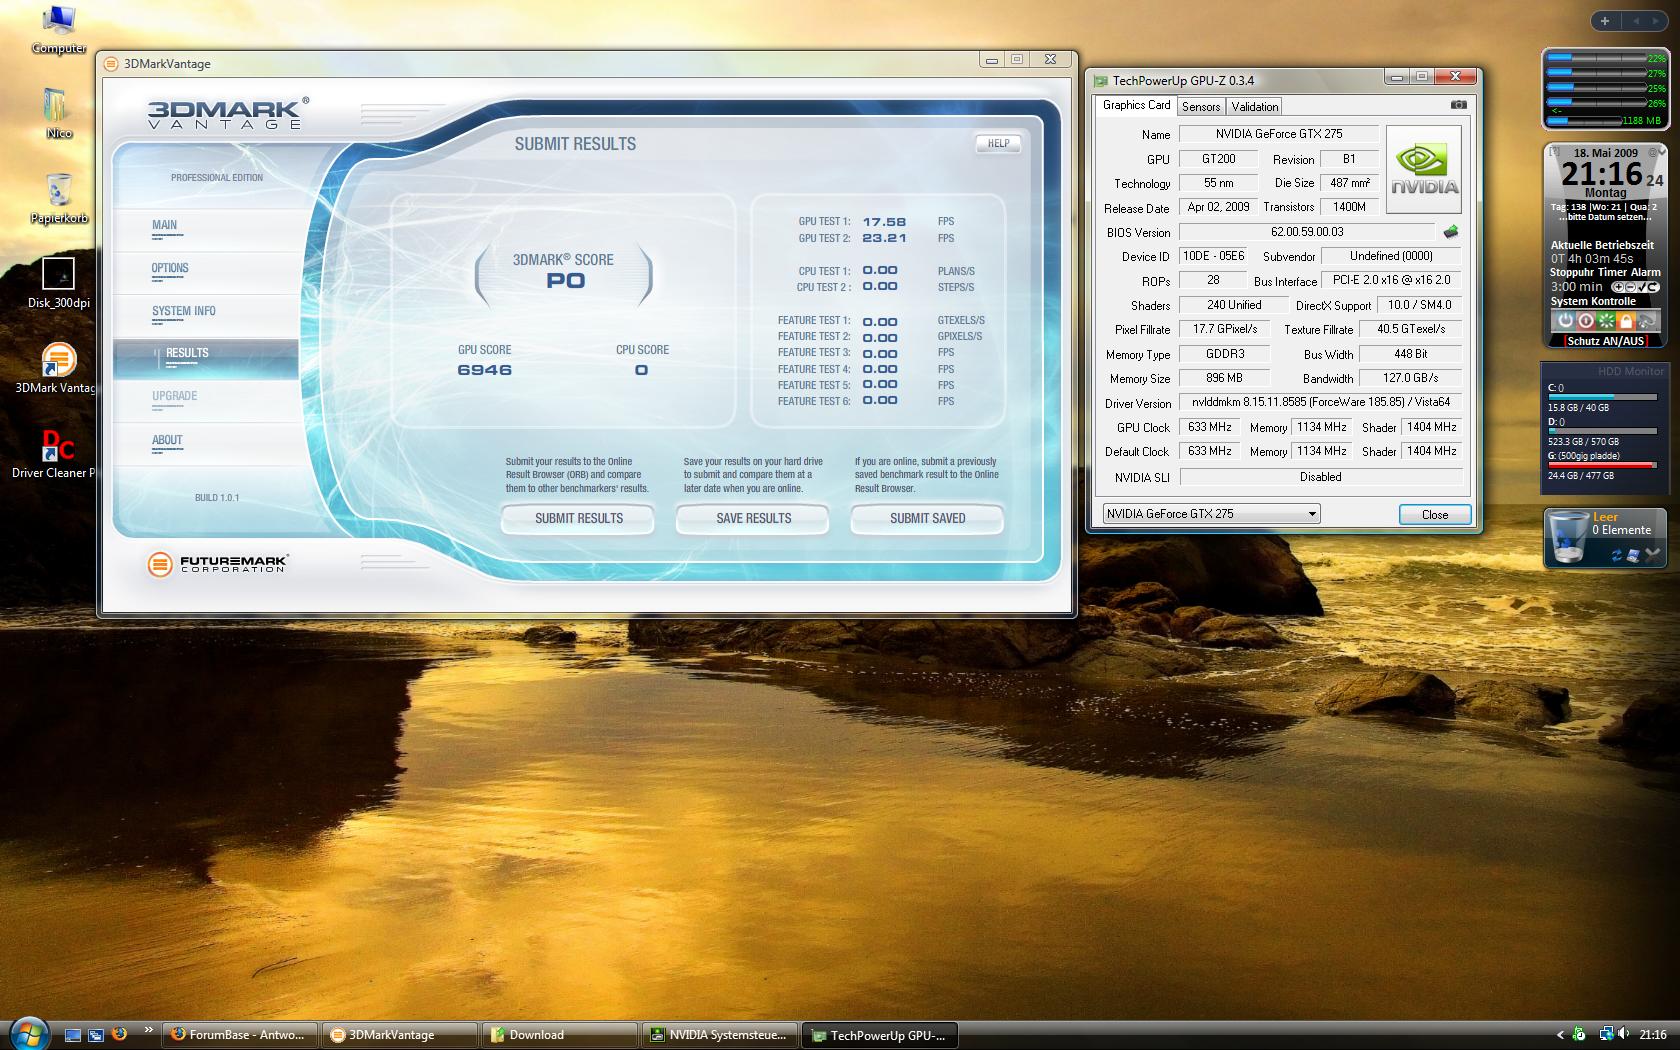
Task: Empty the trash via the recycle gadget X icon
Action: pyautogui.click(x=1651, y=553)
